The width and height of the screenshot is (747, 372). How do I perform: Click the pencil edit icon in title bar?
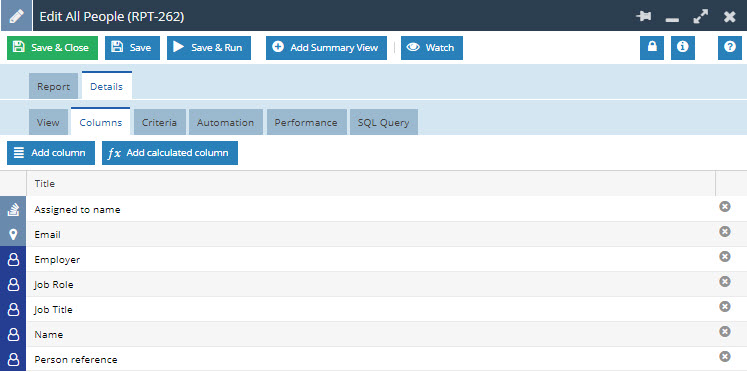click(x=16, y=16)
